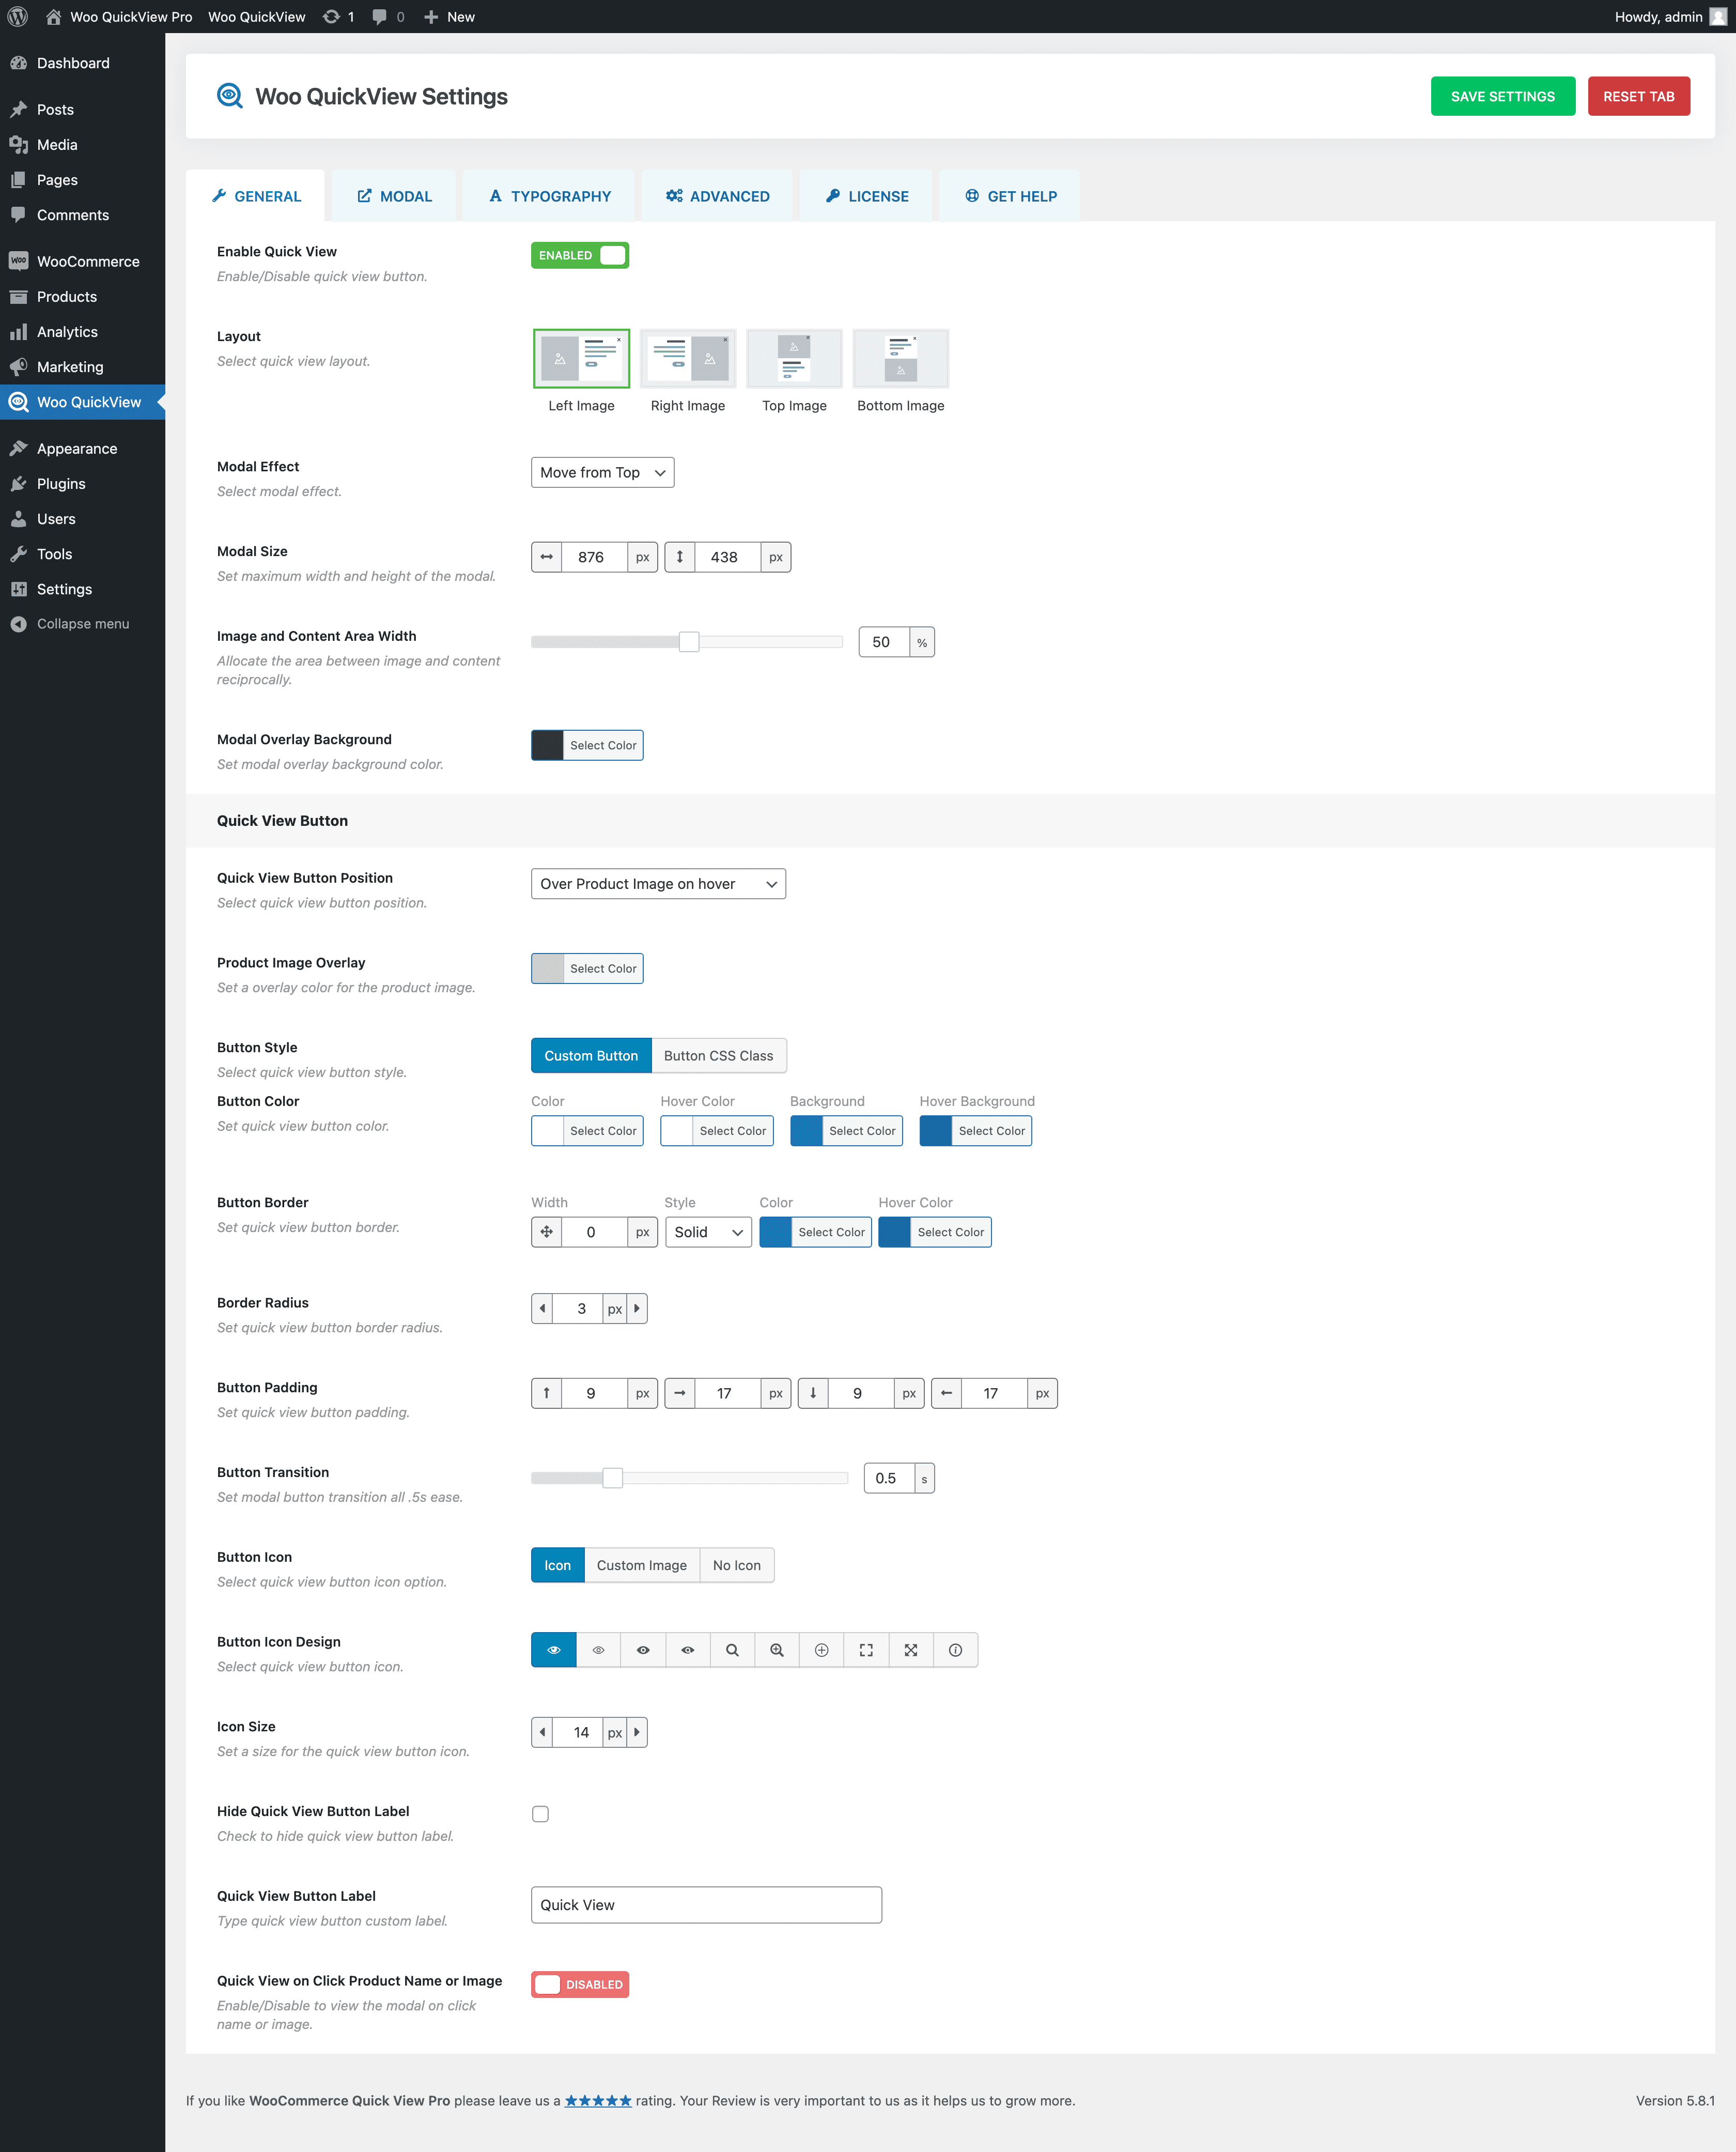Image resolution: width=1736 pixels, height=2152 pixels.
Task: Choose the zoom-in plus magnifier icon
Action: click(777, 1650)
